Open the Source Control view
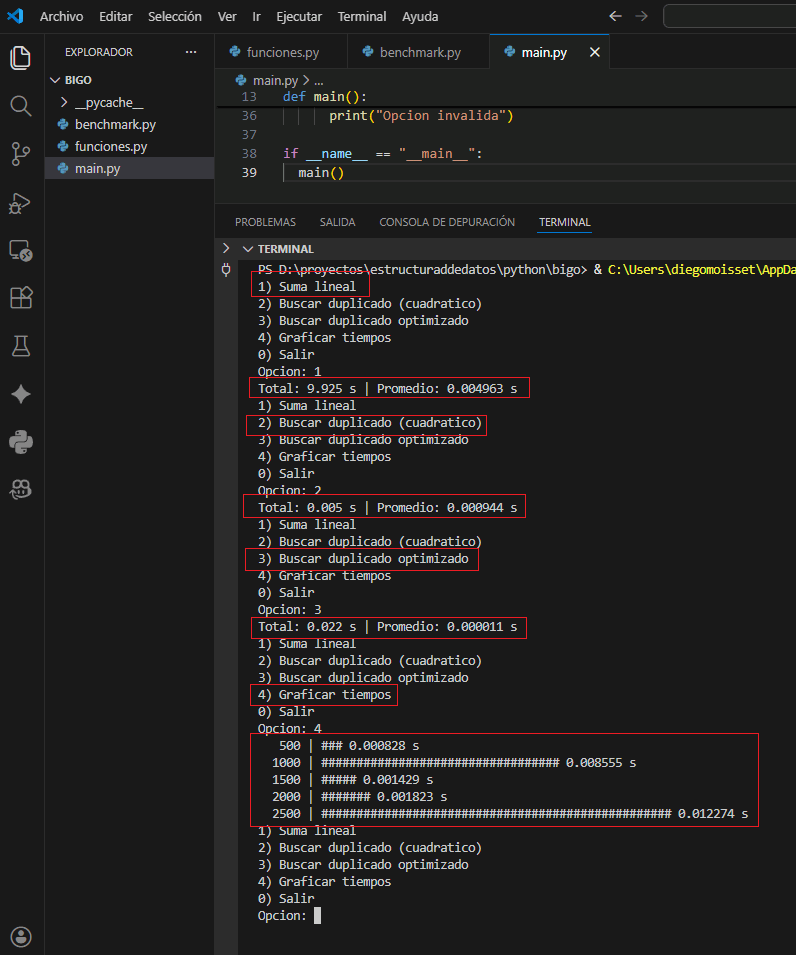 point(21,153)
